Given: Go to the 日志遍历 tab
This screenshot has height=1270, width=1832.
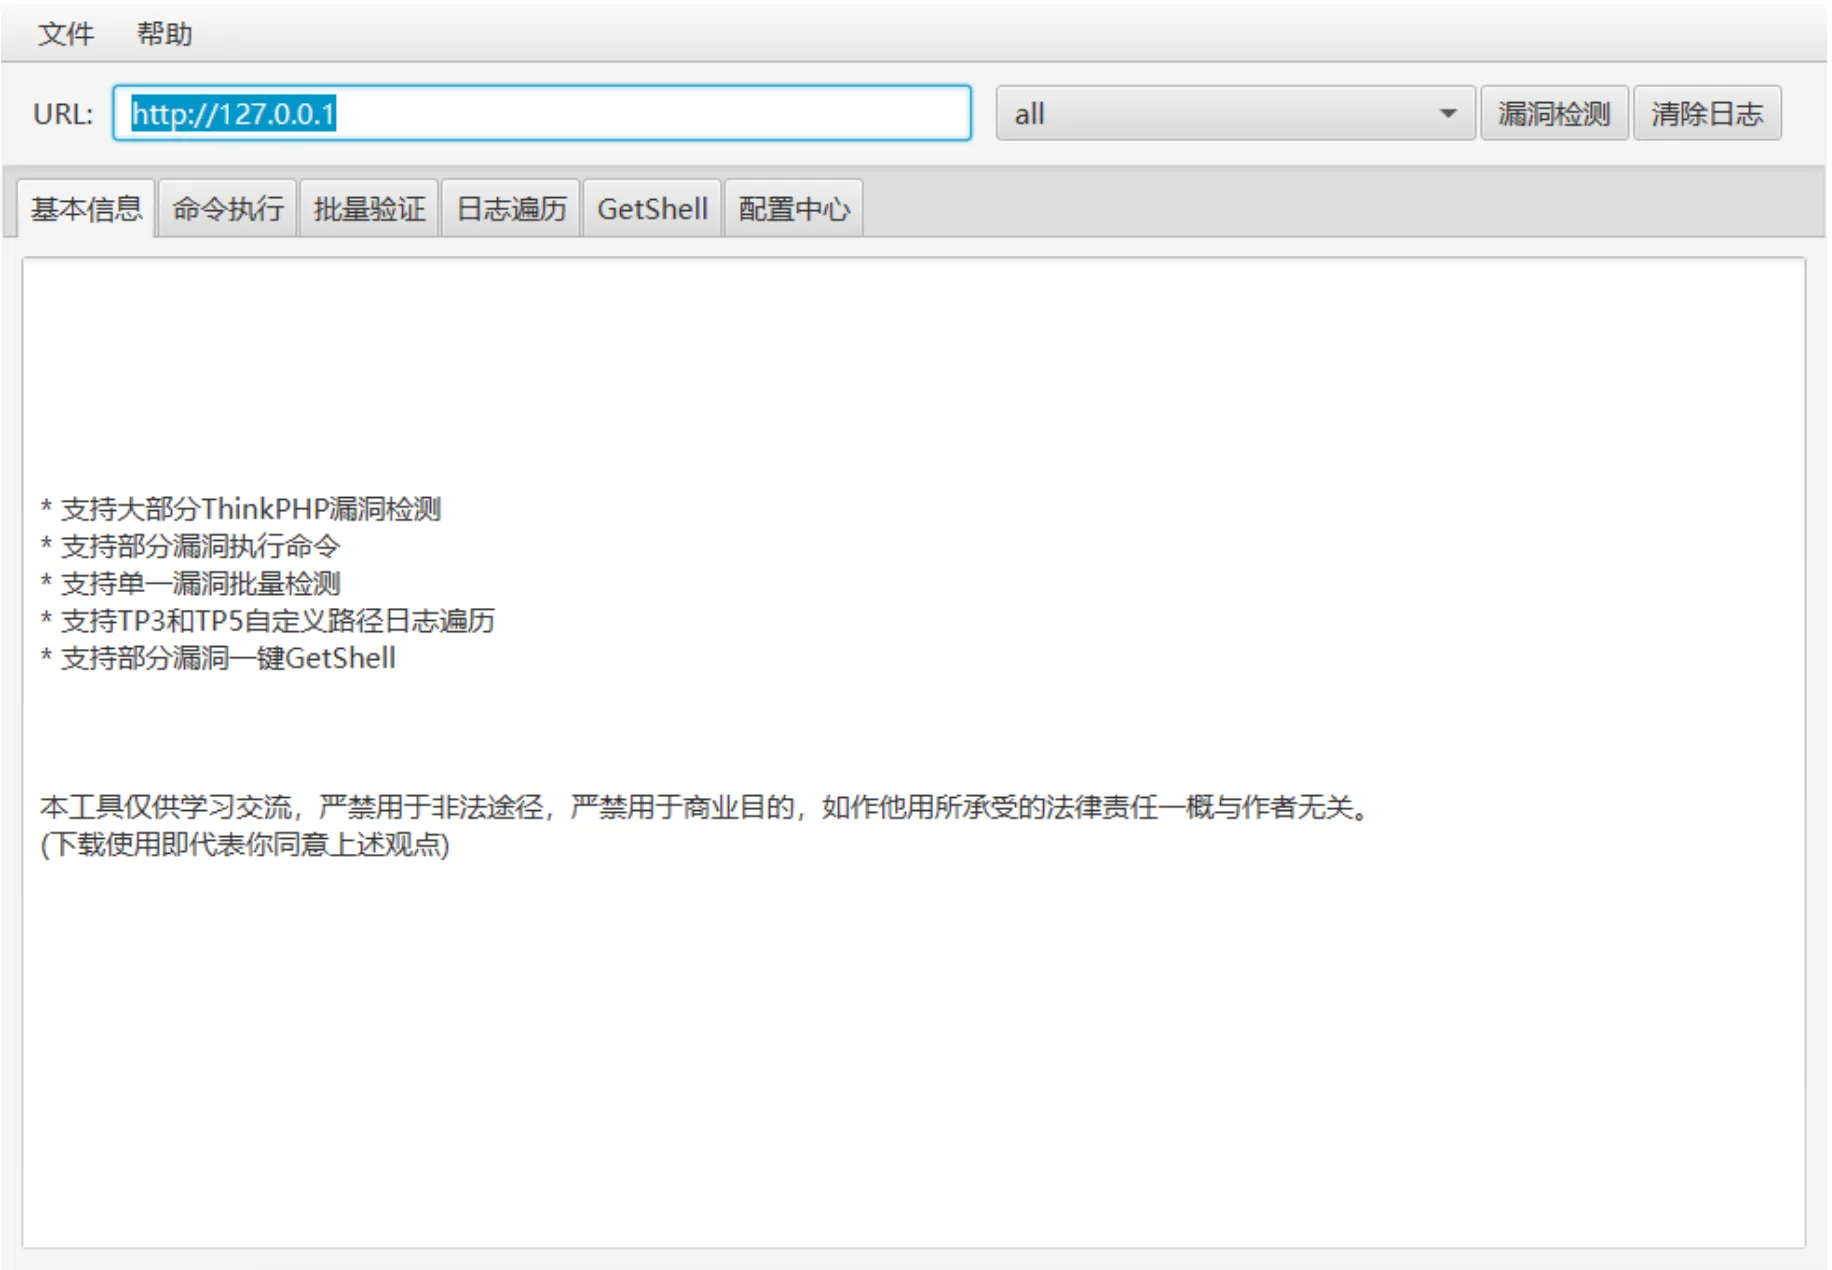Looking at the screenshot, I should point(511,209).
